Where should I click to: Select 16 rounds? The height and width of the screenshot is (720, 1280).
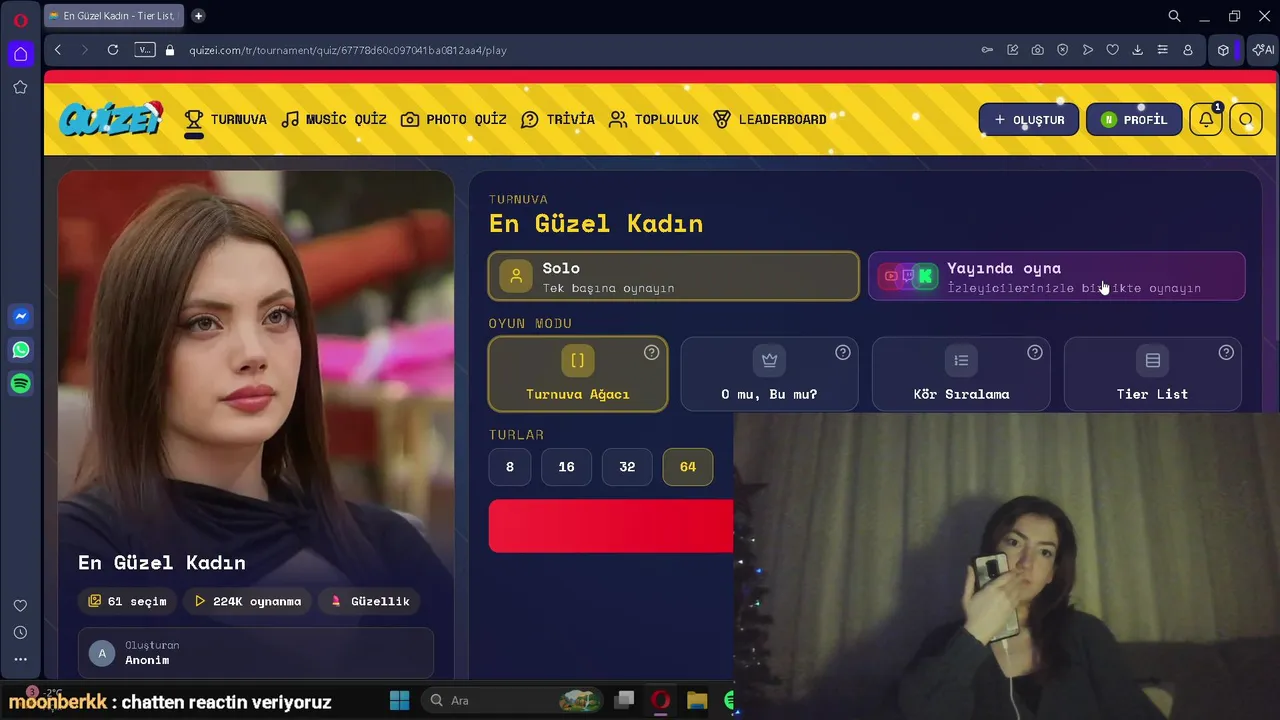566,467
